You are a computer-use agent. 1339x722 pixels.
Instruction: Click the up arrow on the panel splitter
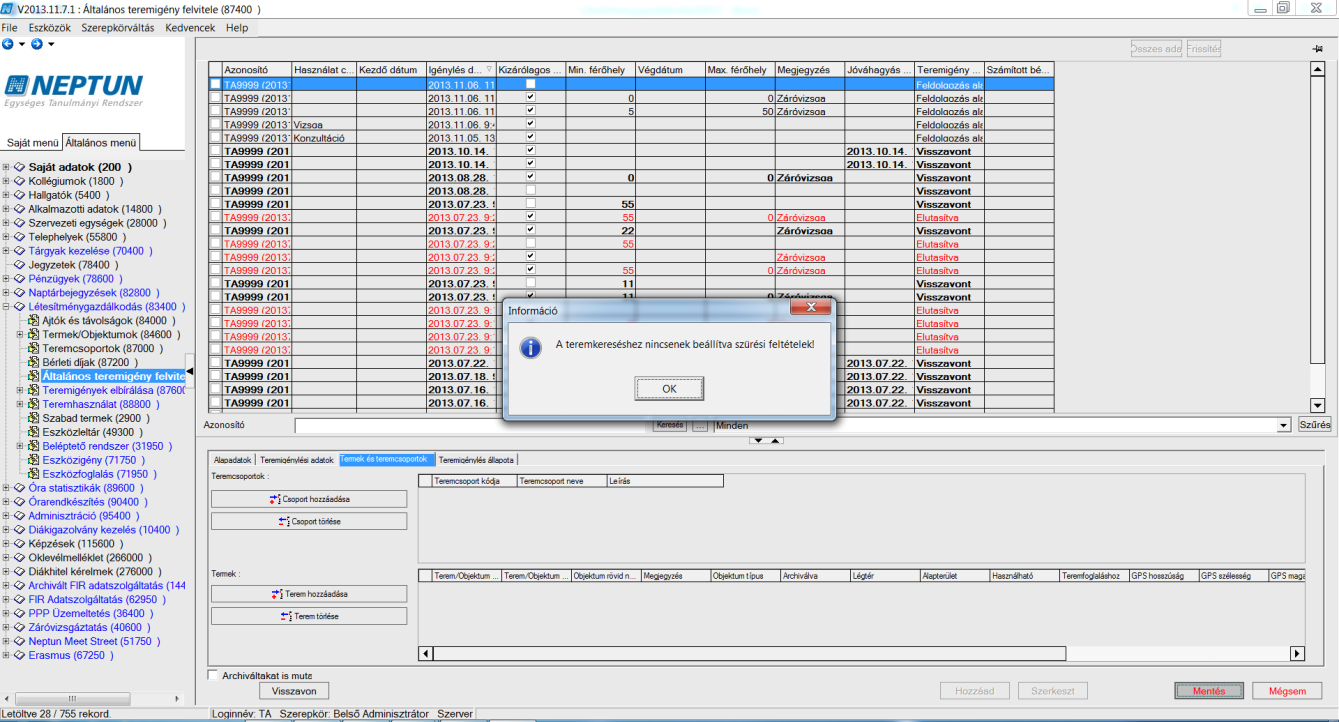(x=776, y=440)
